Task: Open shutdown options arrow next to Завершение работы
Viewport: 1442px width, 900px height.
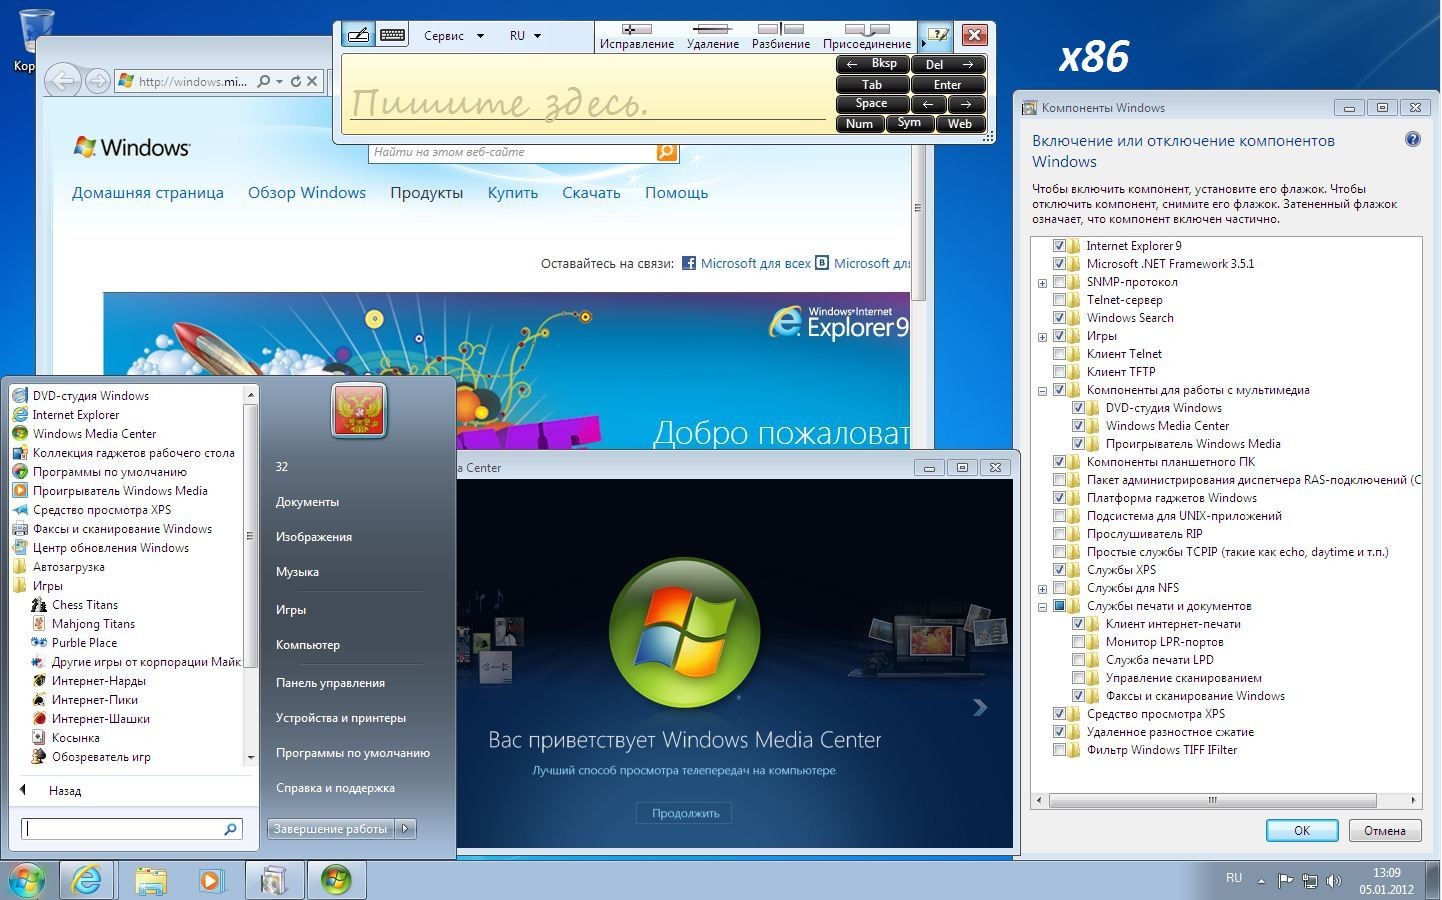Action: pyautogui.click(x=405, y=829)
